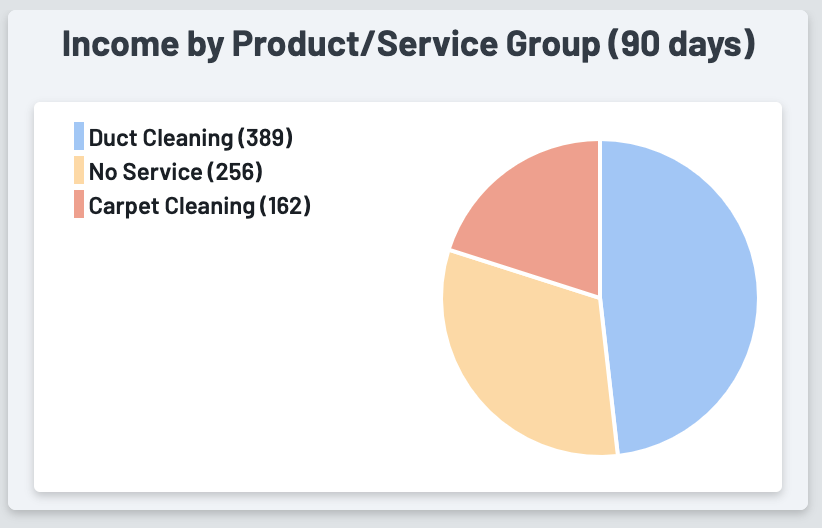Image resolution: width=822 pixels, height=528 pixels.
Task: Click the (162) count beside Carpet Cleaning
Action: click(x=285, y=205)
